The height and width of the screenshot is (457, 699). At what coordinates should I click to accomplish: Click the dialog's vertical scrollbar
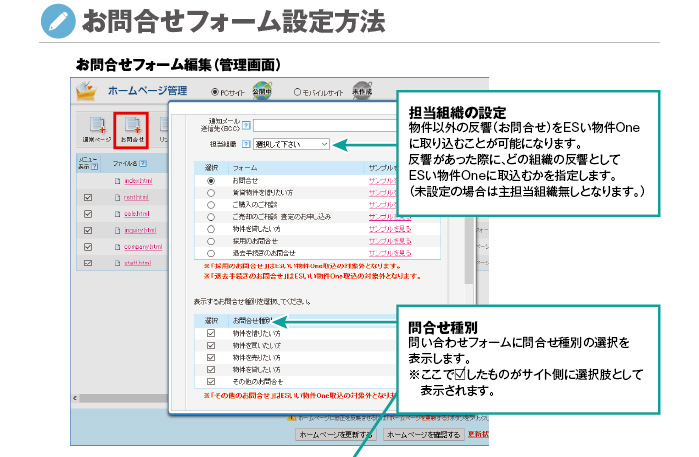point(469,250)
